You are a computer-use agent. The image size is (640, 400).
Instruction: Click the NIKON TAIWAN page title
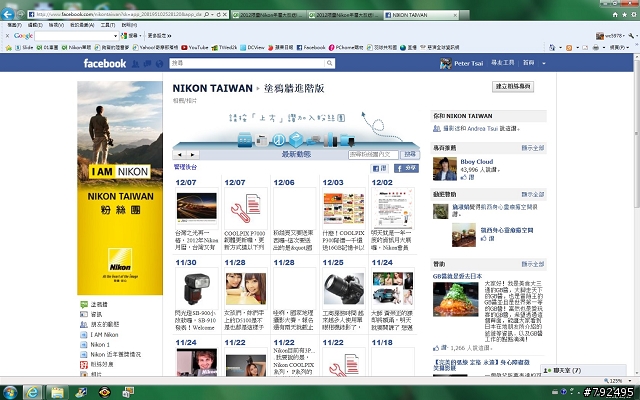click(x=213, y=88)
